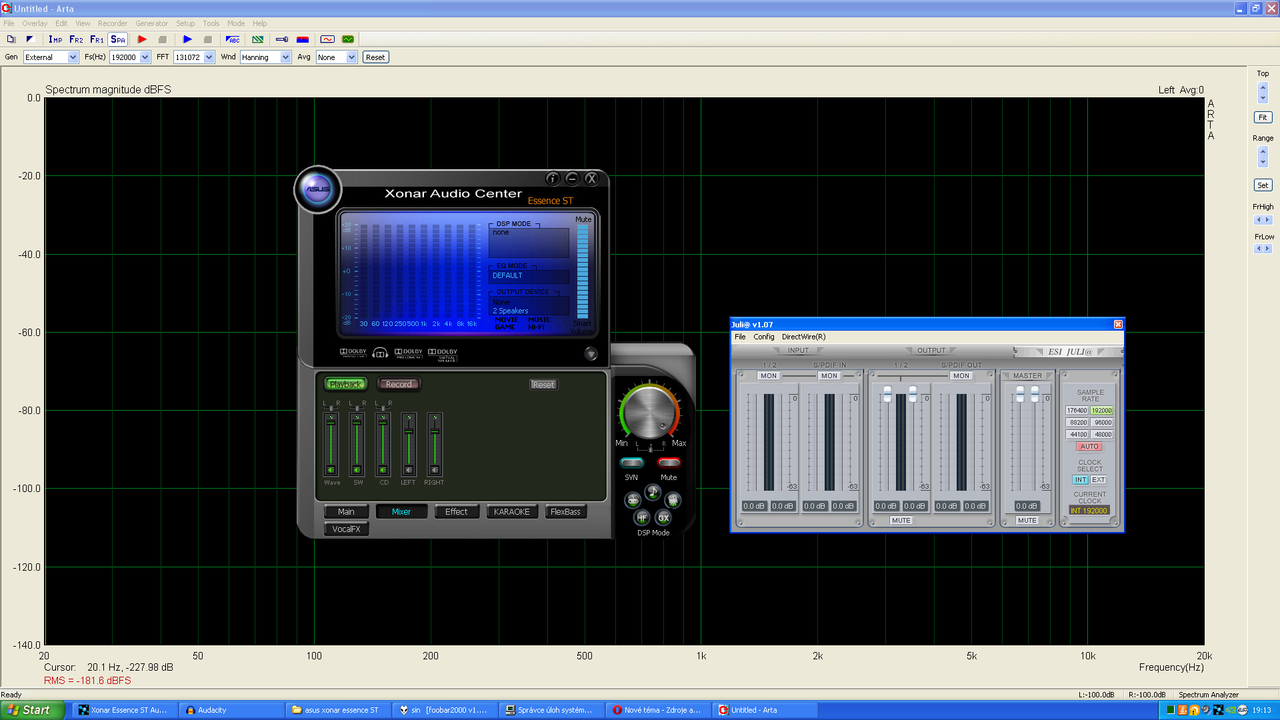Click the ABC text overlay icon in Arta

(232, 39)
